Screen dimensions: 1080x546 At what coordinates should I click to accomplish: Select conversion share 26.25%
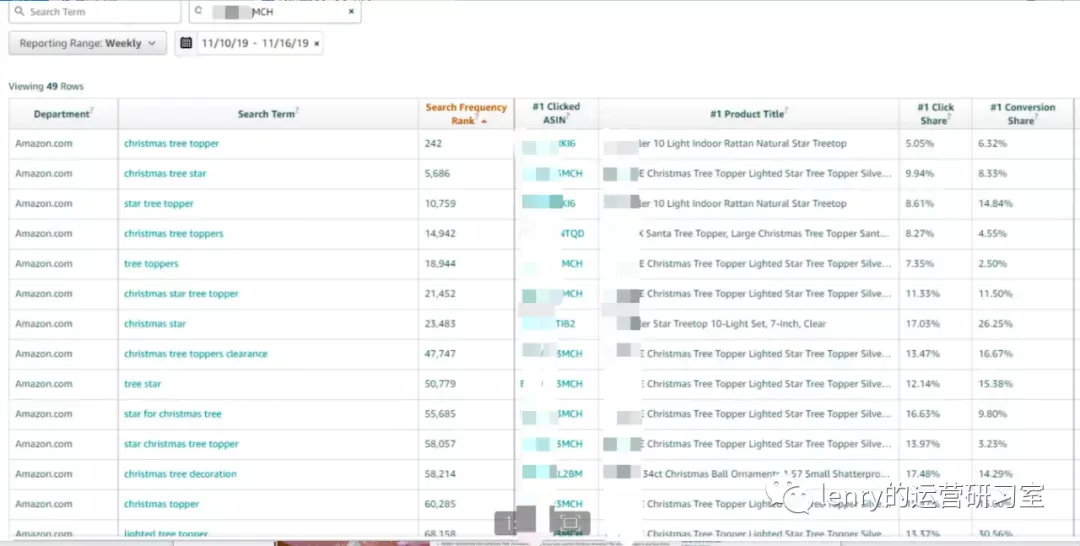(995, 324)
